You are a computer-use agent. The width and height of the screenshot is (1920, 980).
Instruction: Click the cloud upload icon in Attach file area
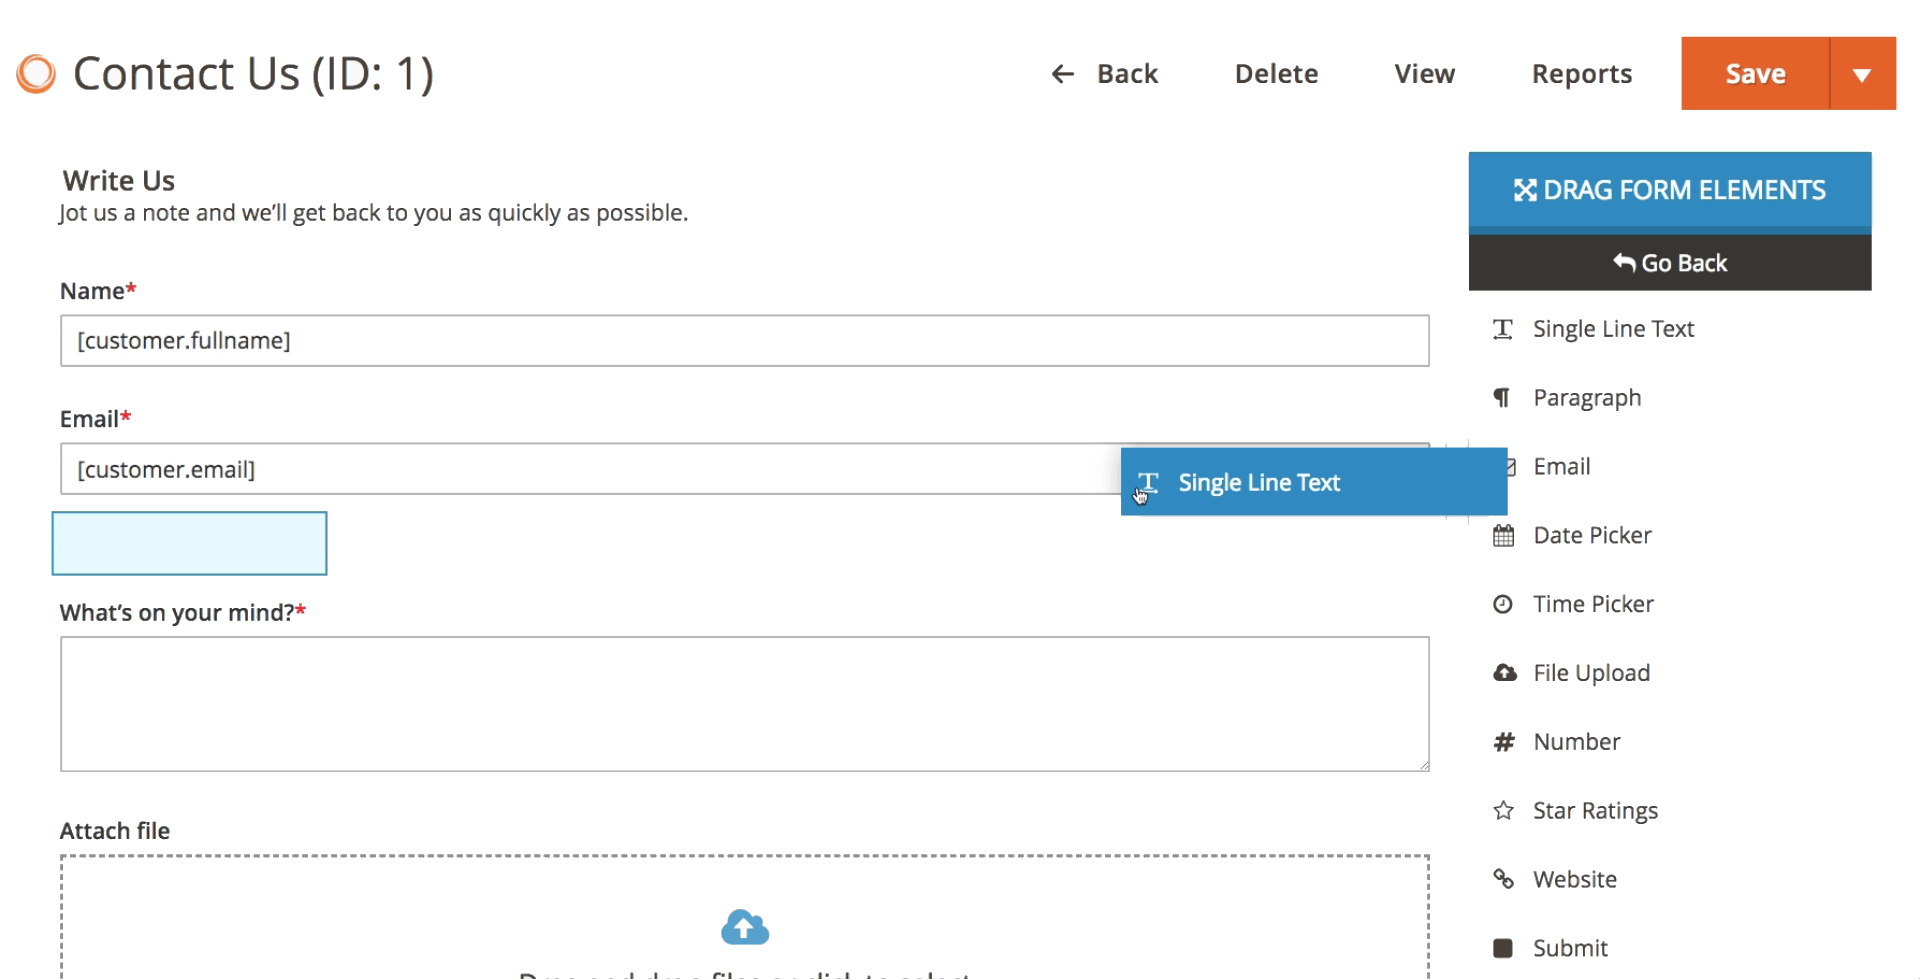(744, 928)
